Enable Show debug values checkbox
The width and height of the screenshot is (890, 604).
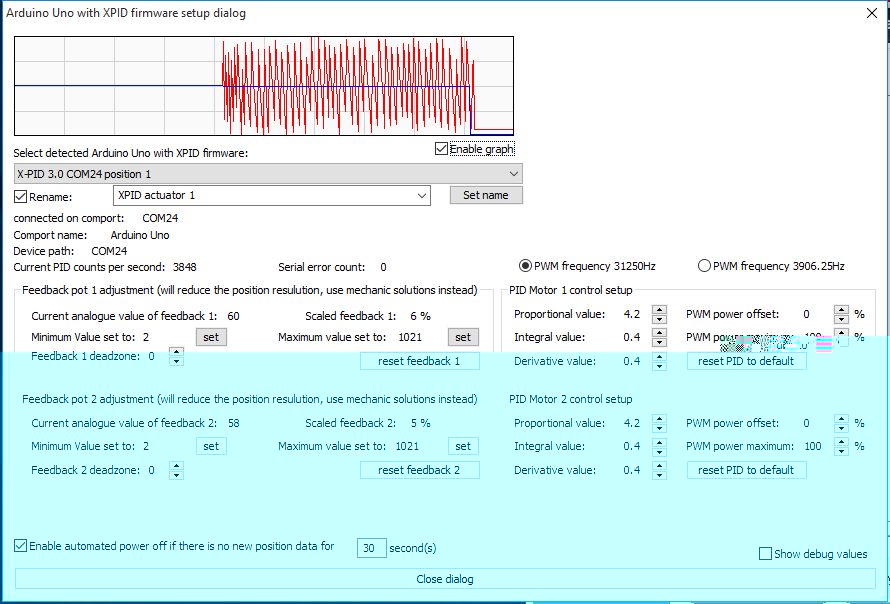(x=766, y=554)
